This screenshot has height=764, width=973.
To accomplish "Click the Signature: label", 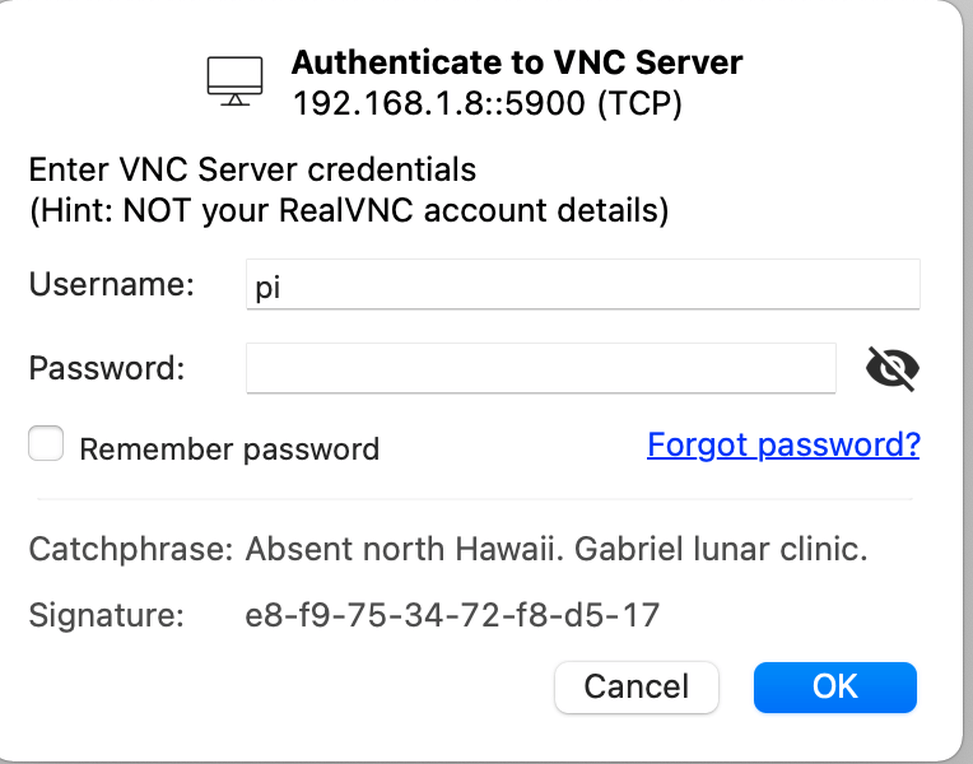I will (x=106, y=615).
